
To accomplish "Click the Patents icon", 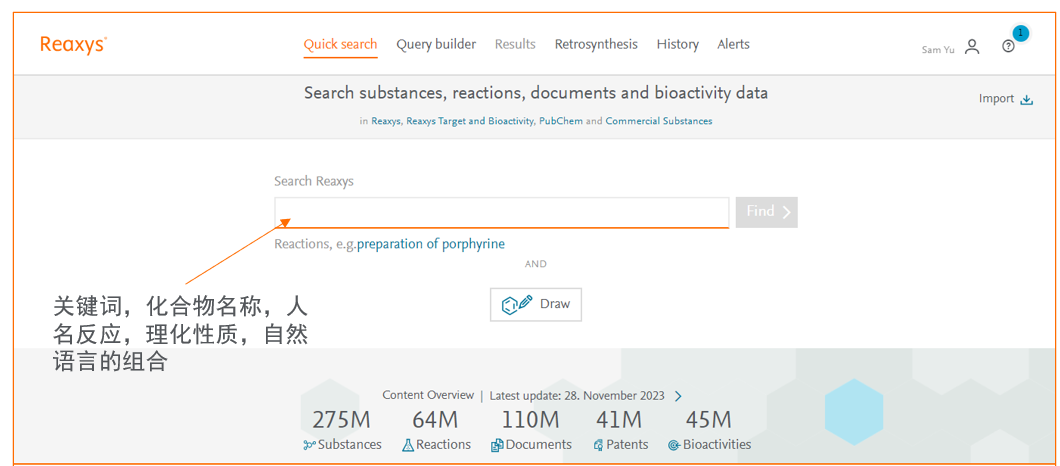I will [x=598, y=445].
